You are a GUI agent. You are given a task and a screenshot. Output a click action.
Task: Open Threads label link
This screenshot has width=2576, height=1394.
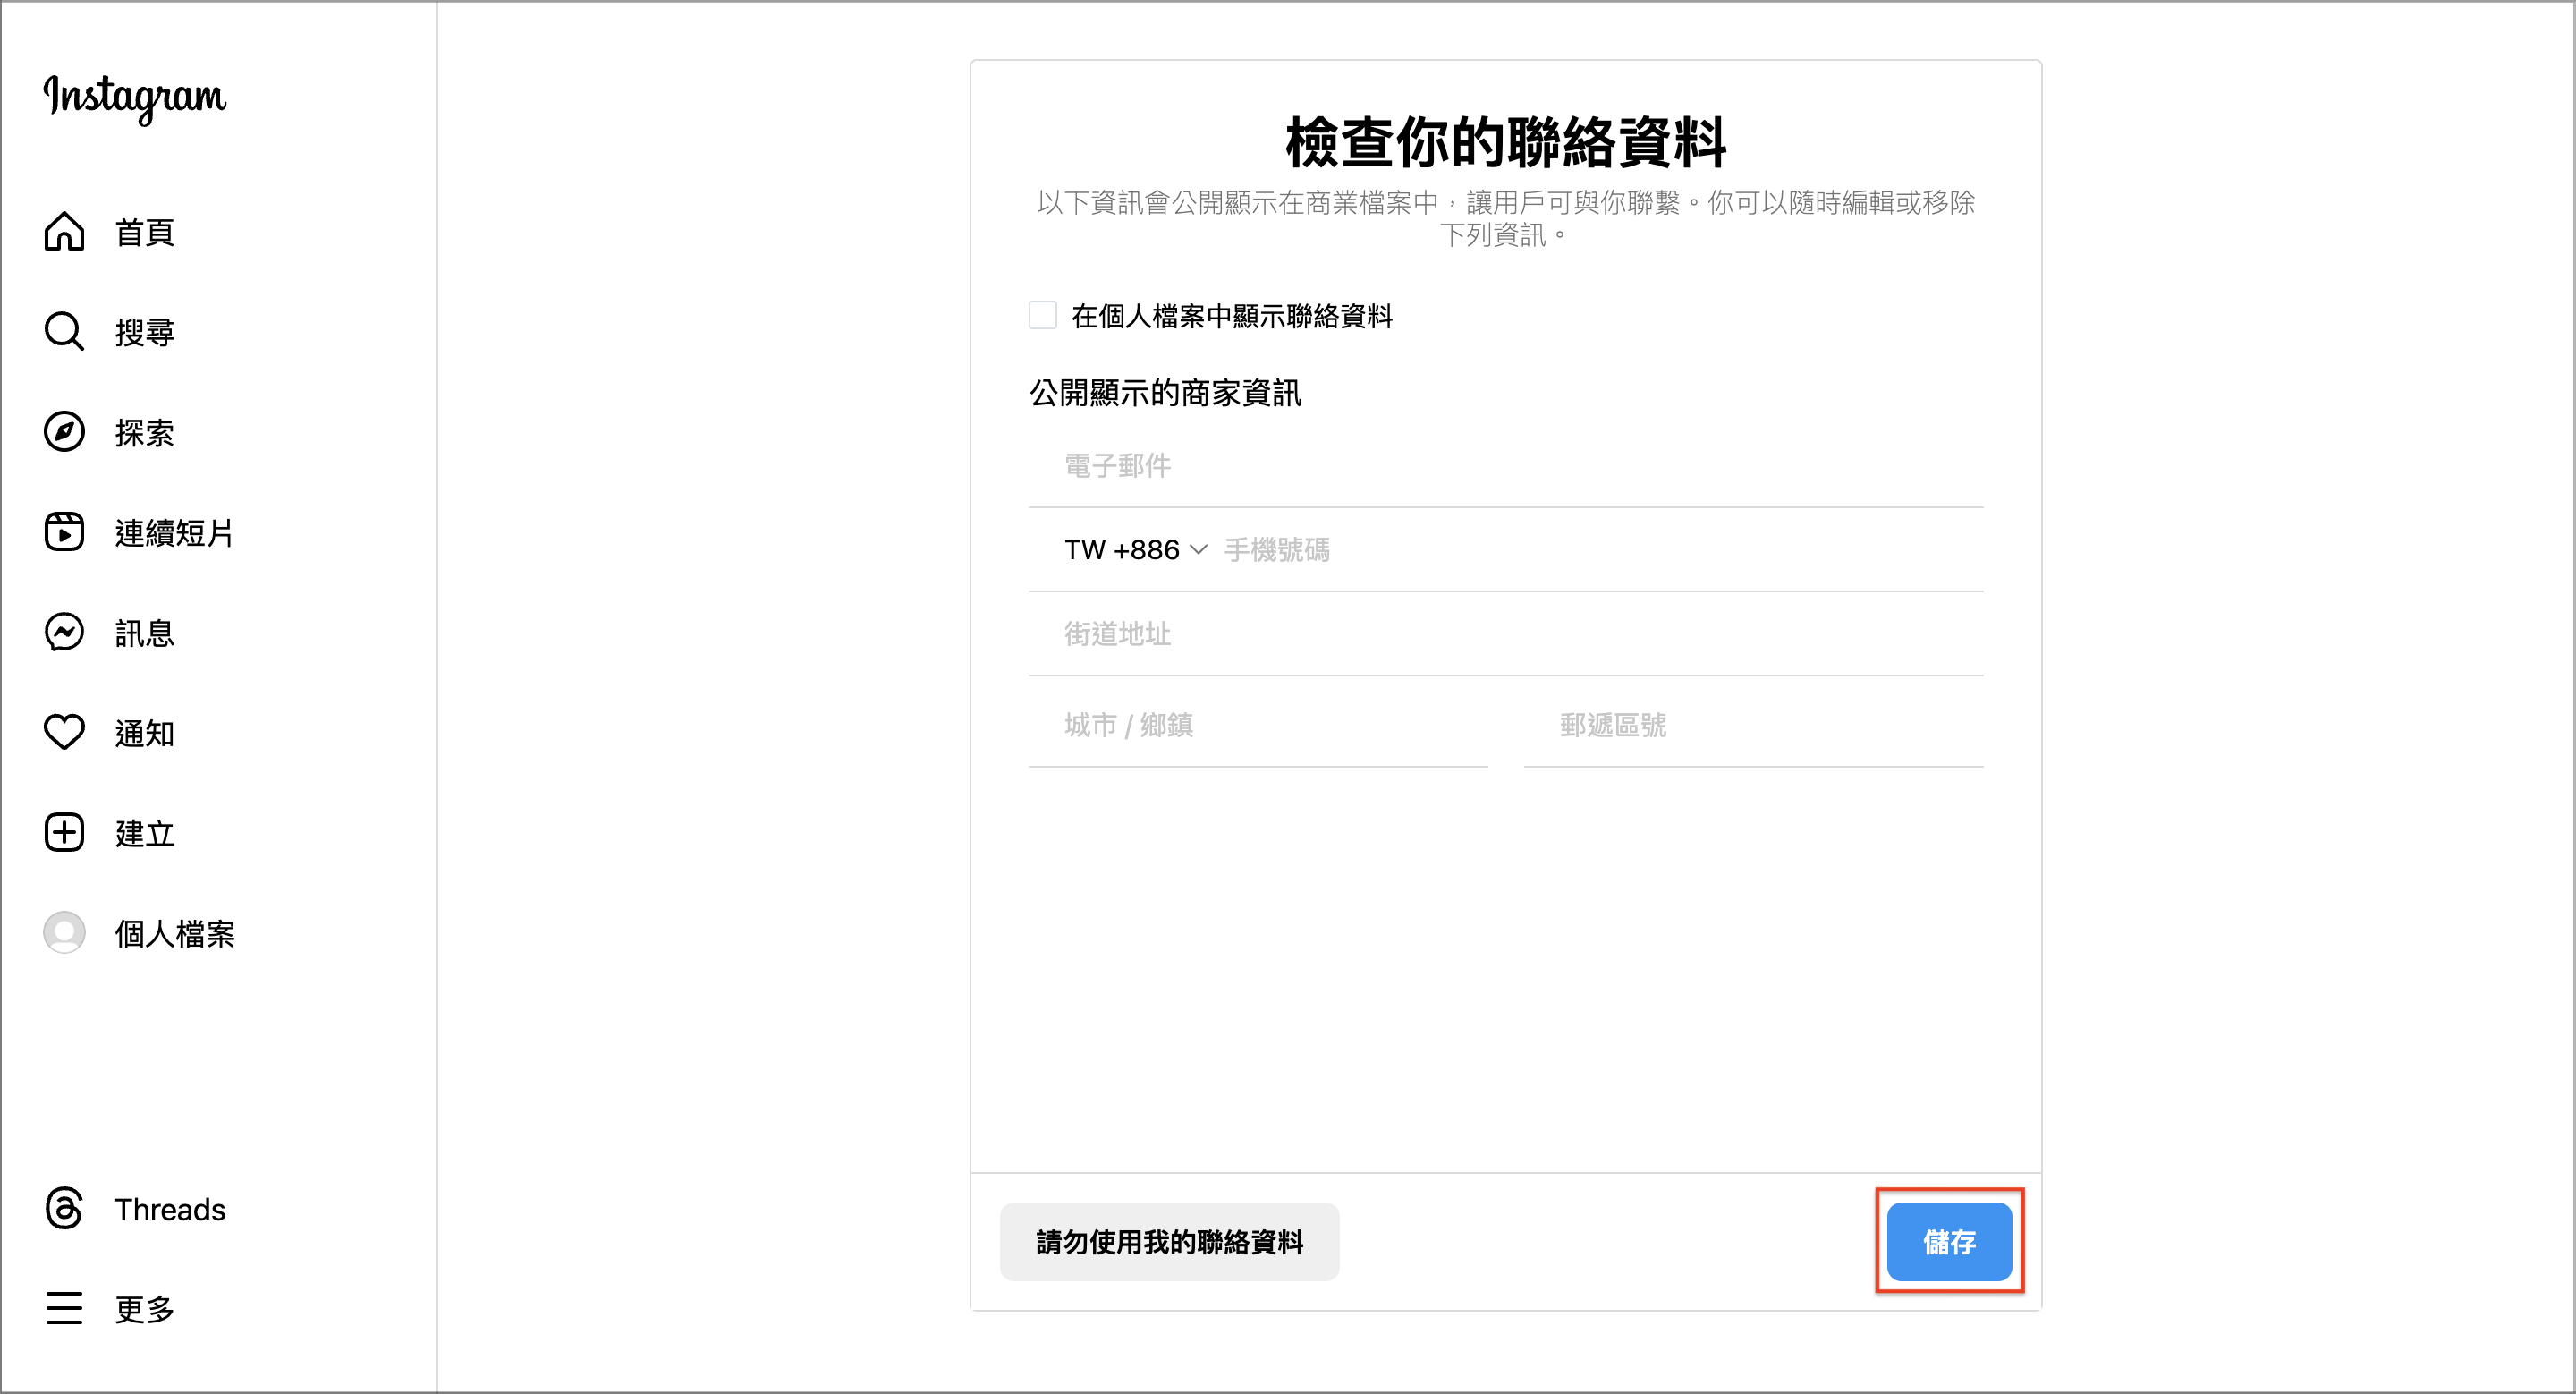(x=170, y=1209)
